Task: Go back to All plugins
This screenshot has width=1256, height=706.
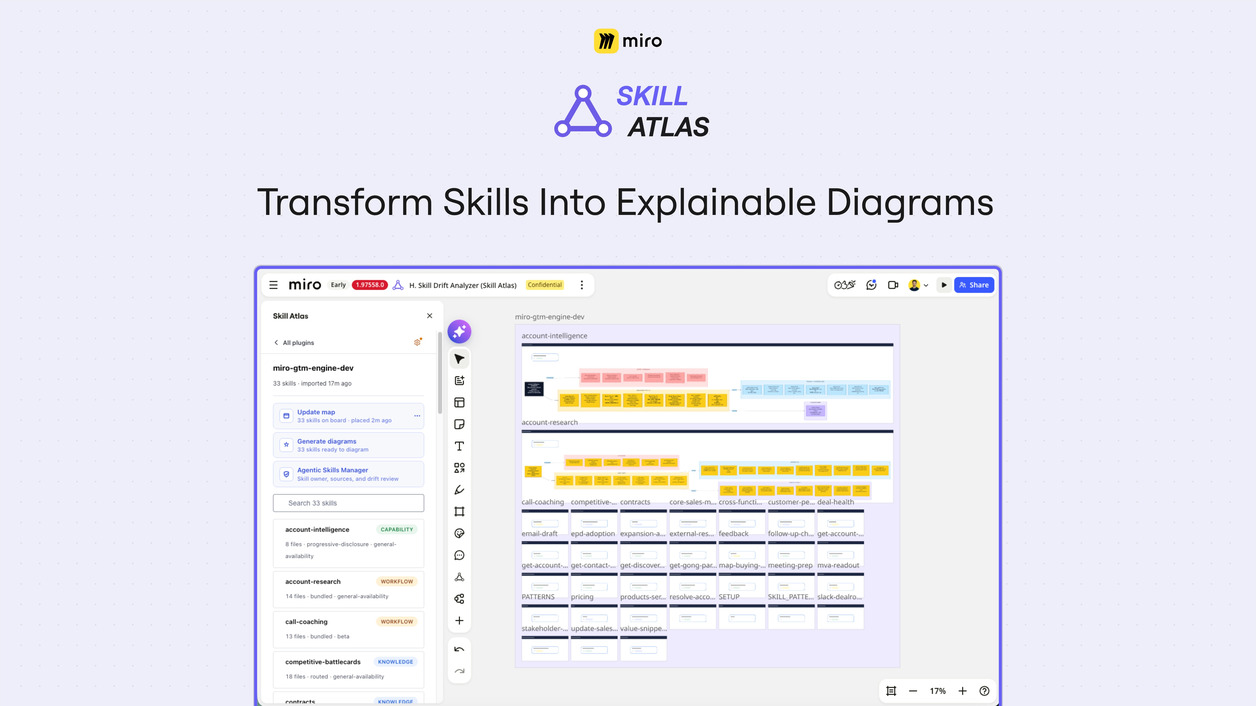Action: point(294,343)
